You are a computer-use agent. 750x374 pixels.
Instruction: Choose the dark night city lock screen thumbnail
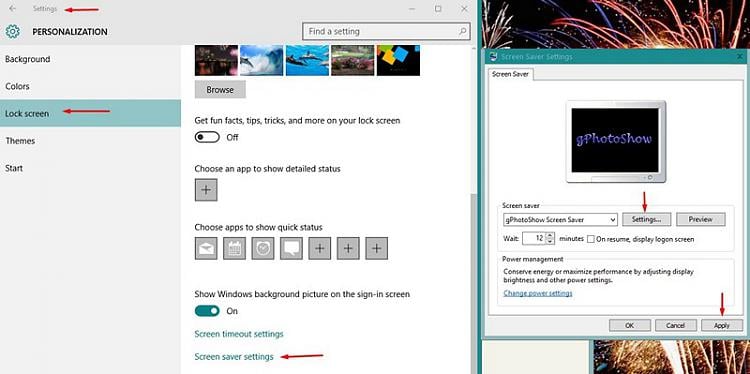pyautogui.click(x=216, y=60)
